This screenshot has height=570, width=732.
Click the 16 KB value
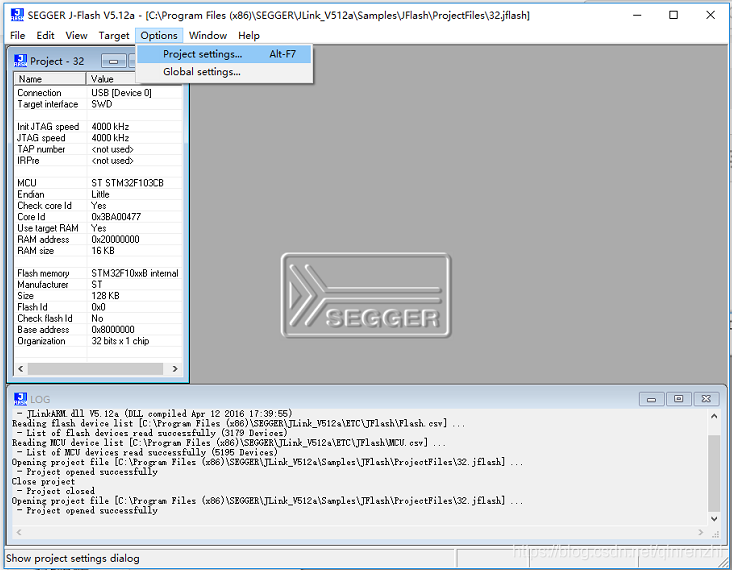tap(103, 251)
